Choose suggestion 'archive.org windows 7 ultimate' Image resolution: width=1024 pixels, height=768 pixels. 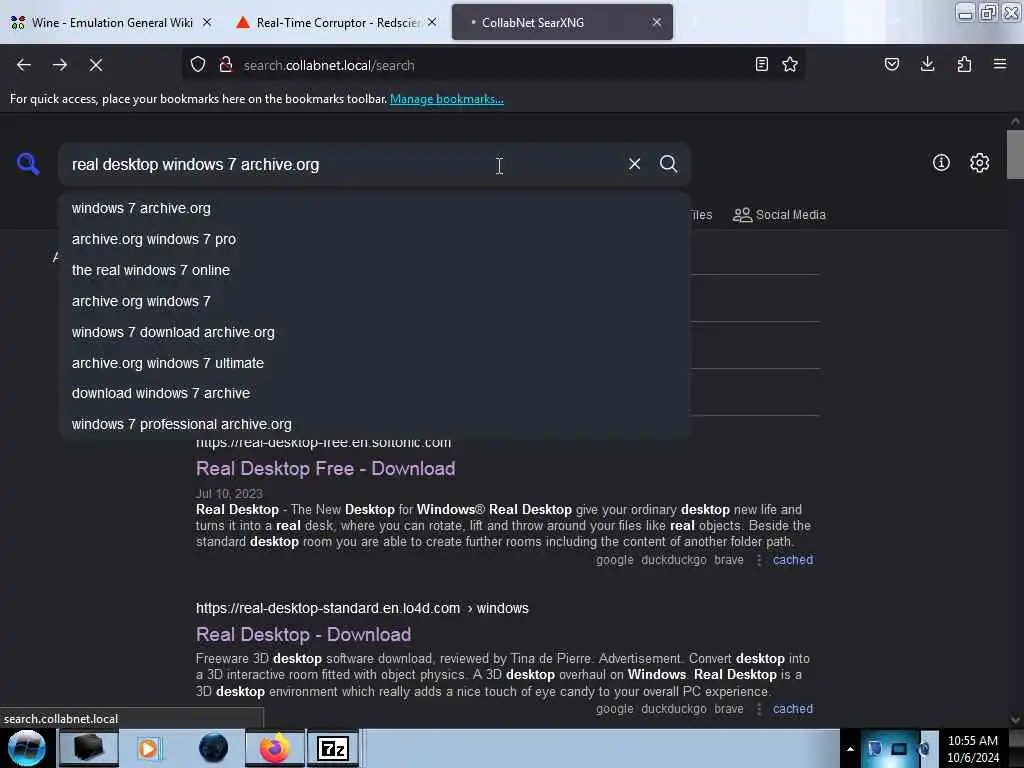pyautogui.click(x=375, y=362)
